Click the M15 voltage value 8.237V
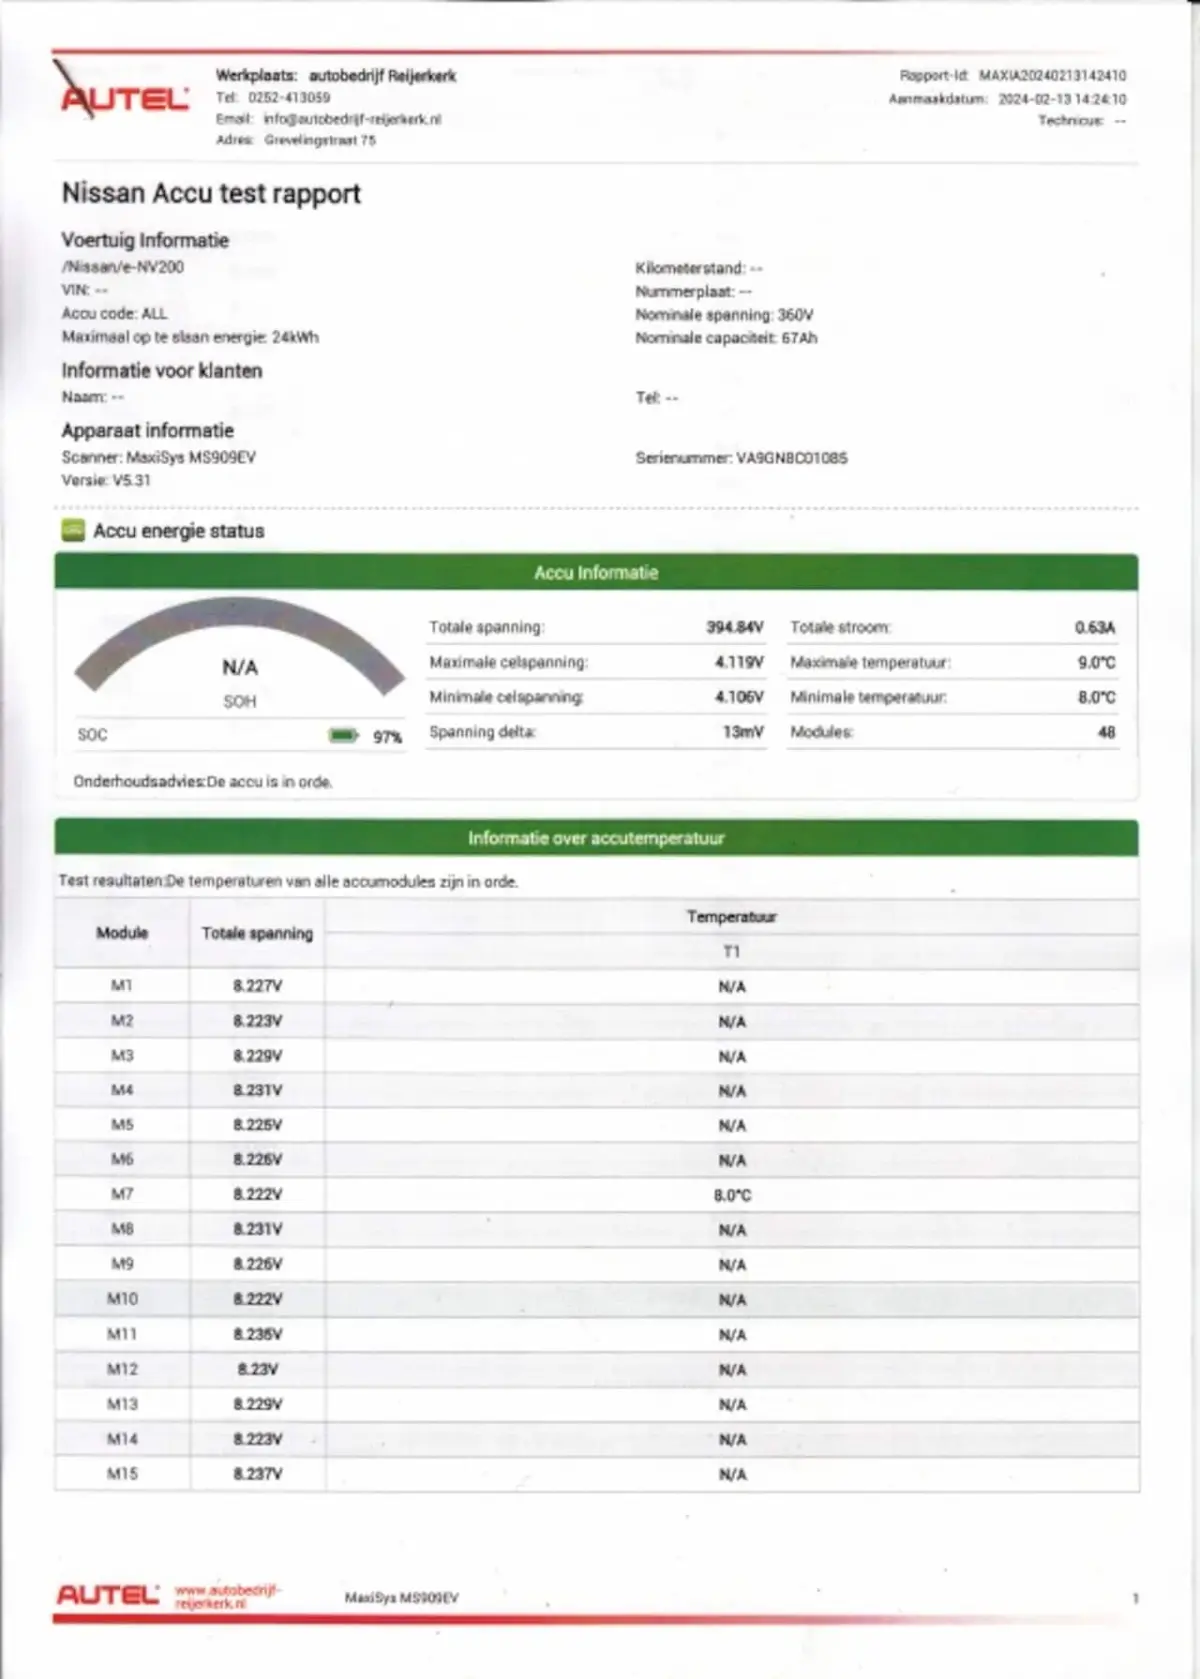Image resolution: width=1200 pixels, height=1679 pixels. (258, 1474)
